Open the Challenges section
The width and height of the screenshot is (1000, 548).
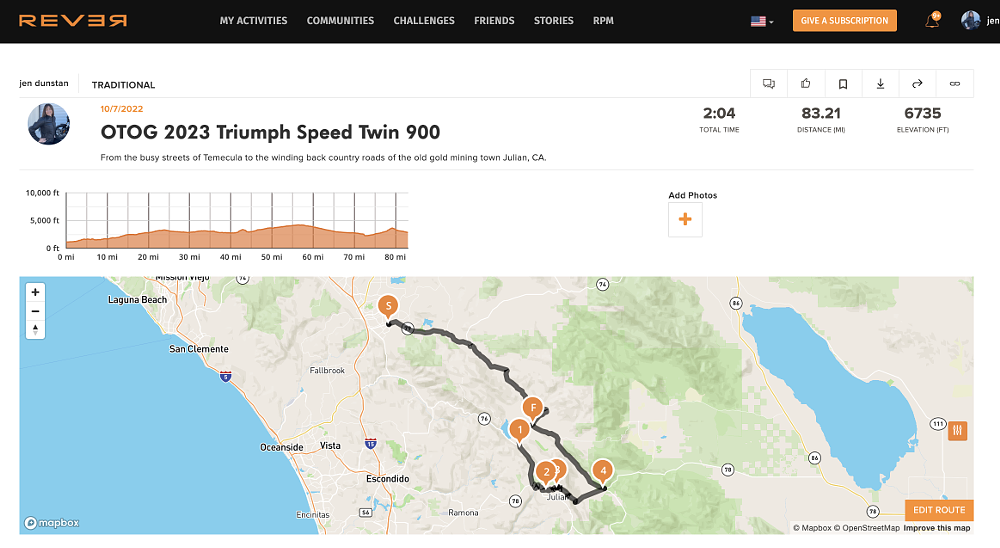pos(423,20)
